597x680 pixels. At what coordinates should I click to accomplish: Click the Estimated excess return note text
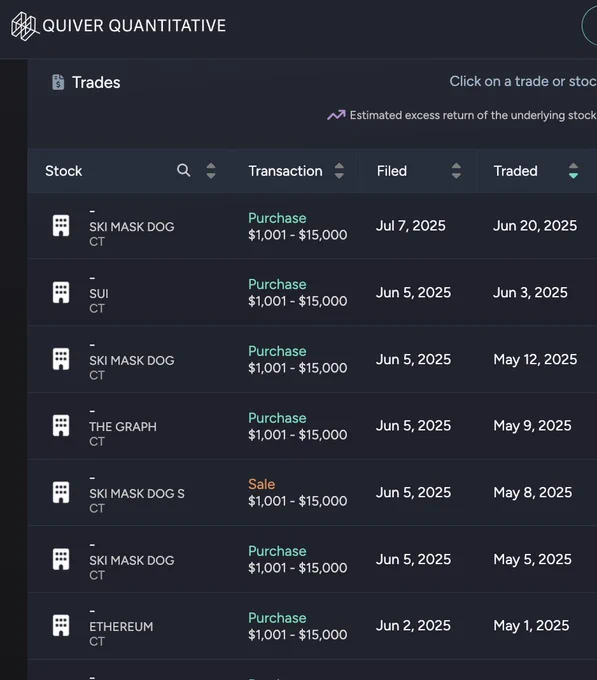pyautogui.click(x=473, y=115)
